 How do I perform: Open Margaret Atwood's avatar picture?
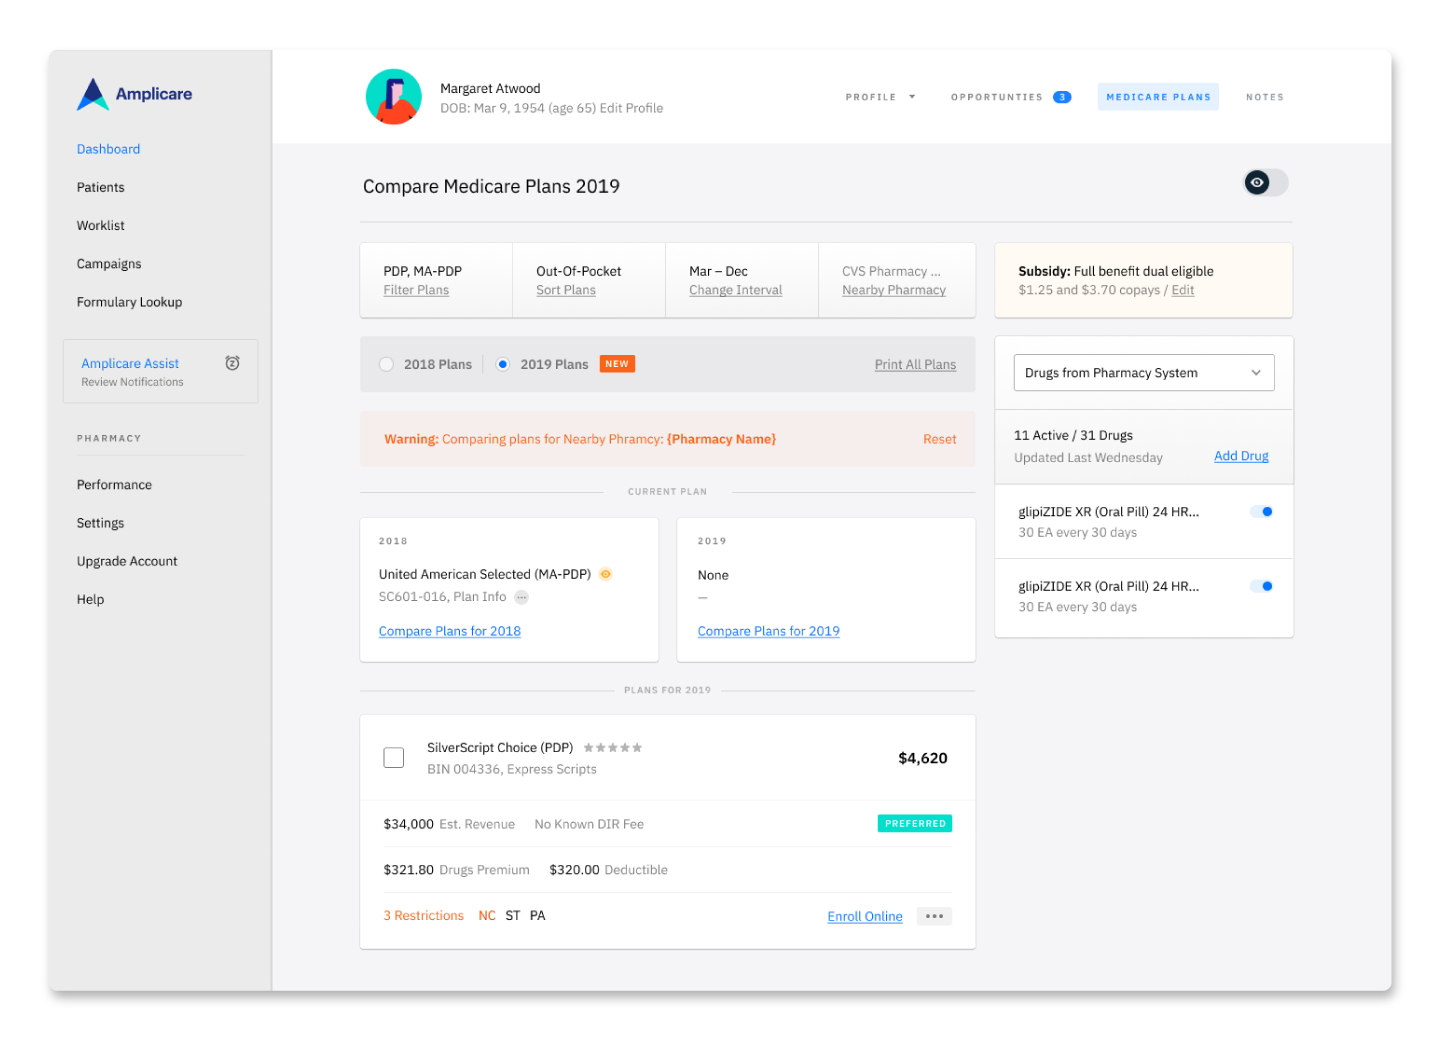click(393, 97)
